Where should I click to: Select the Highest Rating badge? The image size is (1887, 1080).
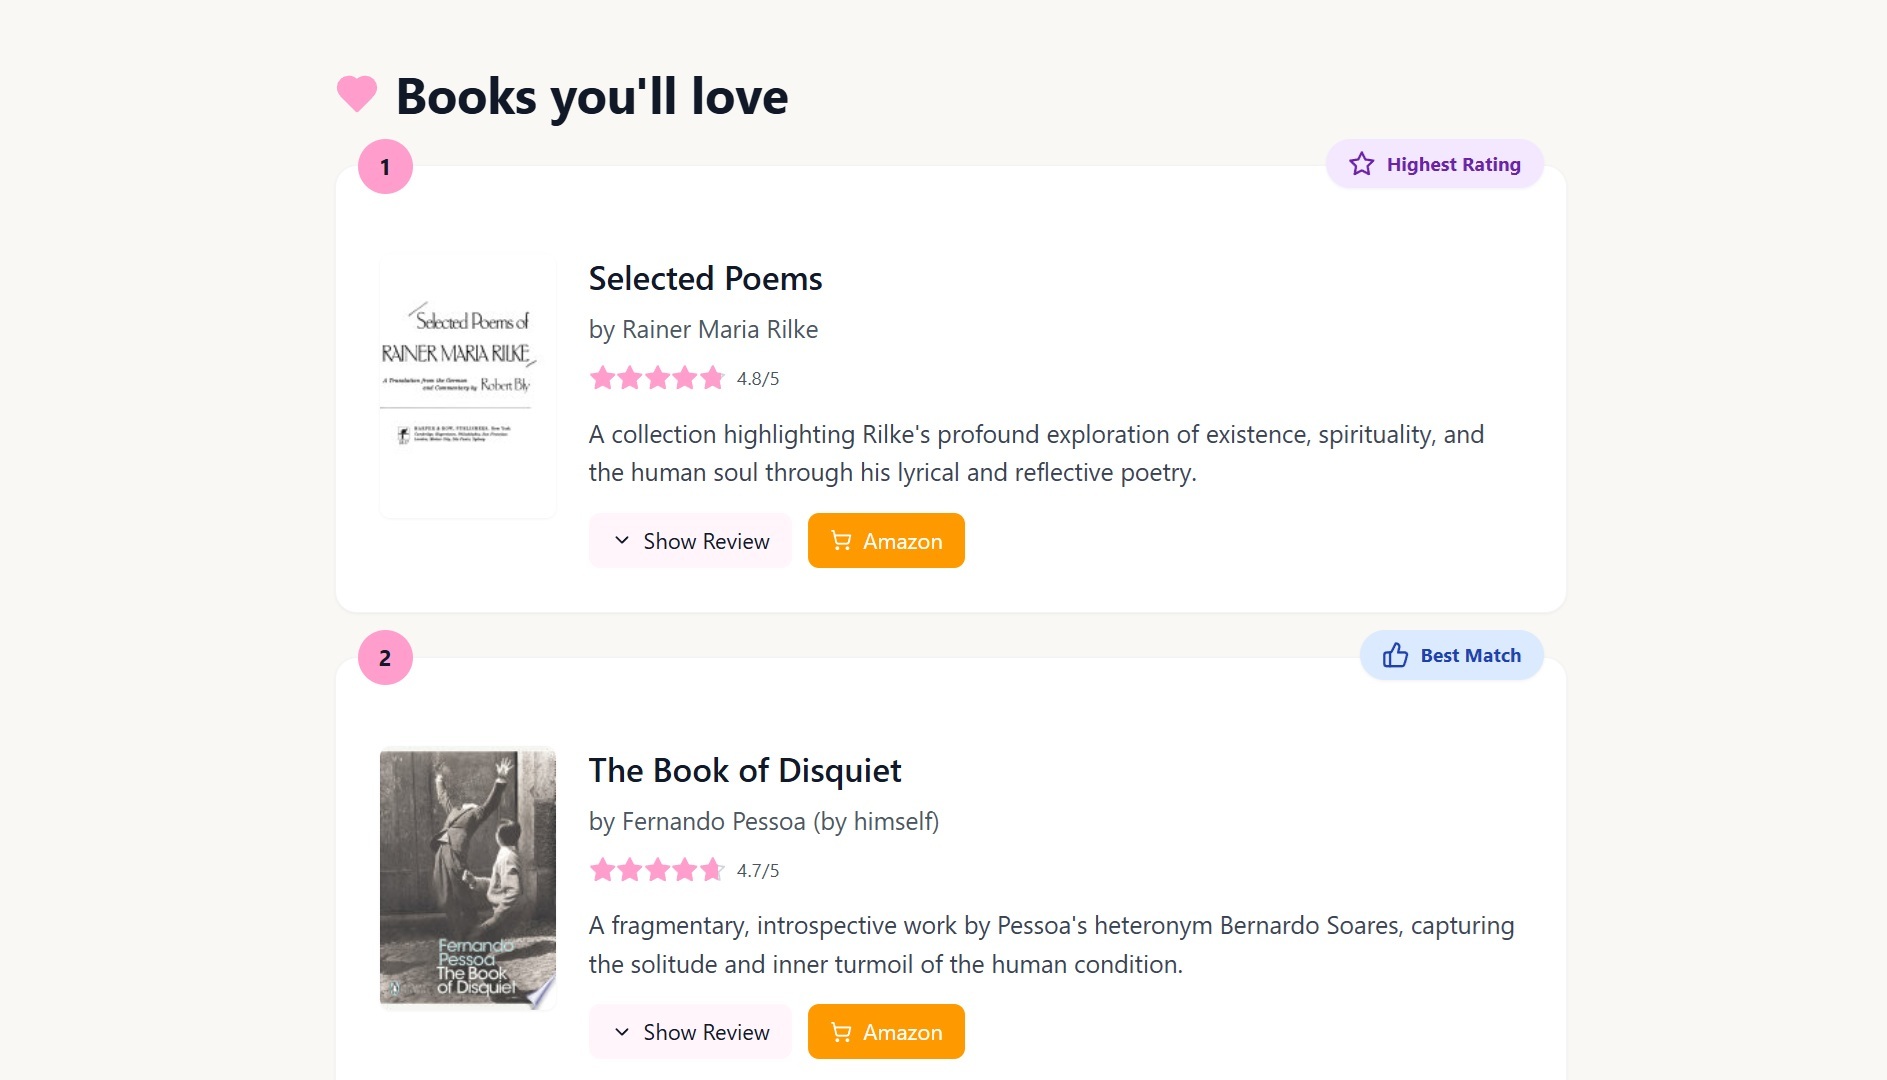click(1434, 164)
